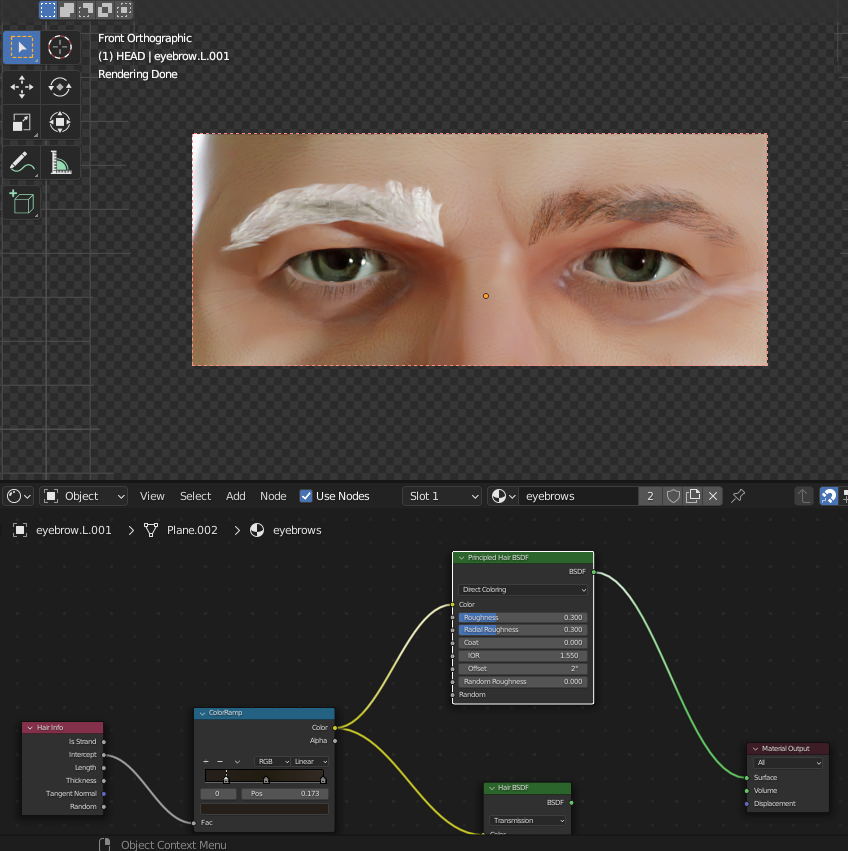Choose the Scale tool
Screen dimensions: 848x851
click(21, 123)
